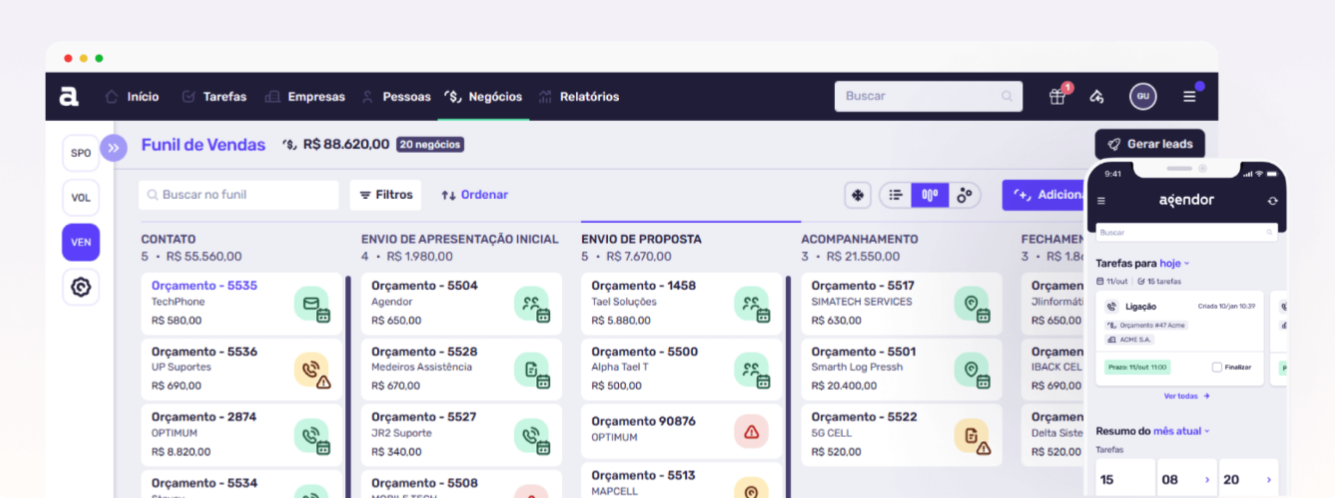Image resolution: width=1335 pixels, height=498 pixels.
Task: Click the phone app Buscar field
Action: [x=1186, y=232]
